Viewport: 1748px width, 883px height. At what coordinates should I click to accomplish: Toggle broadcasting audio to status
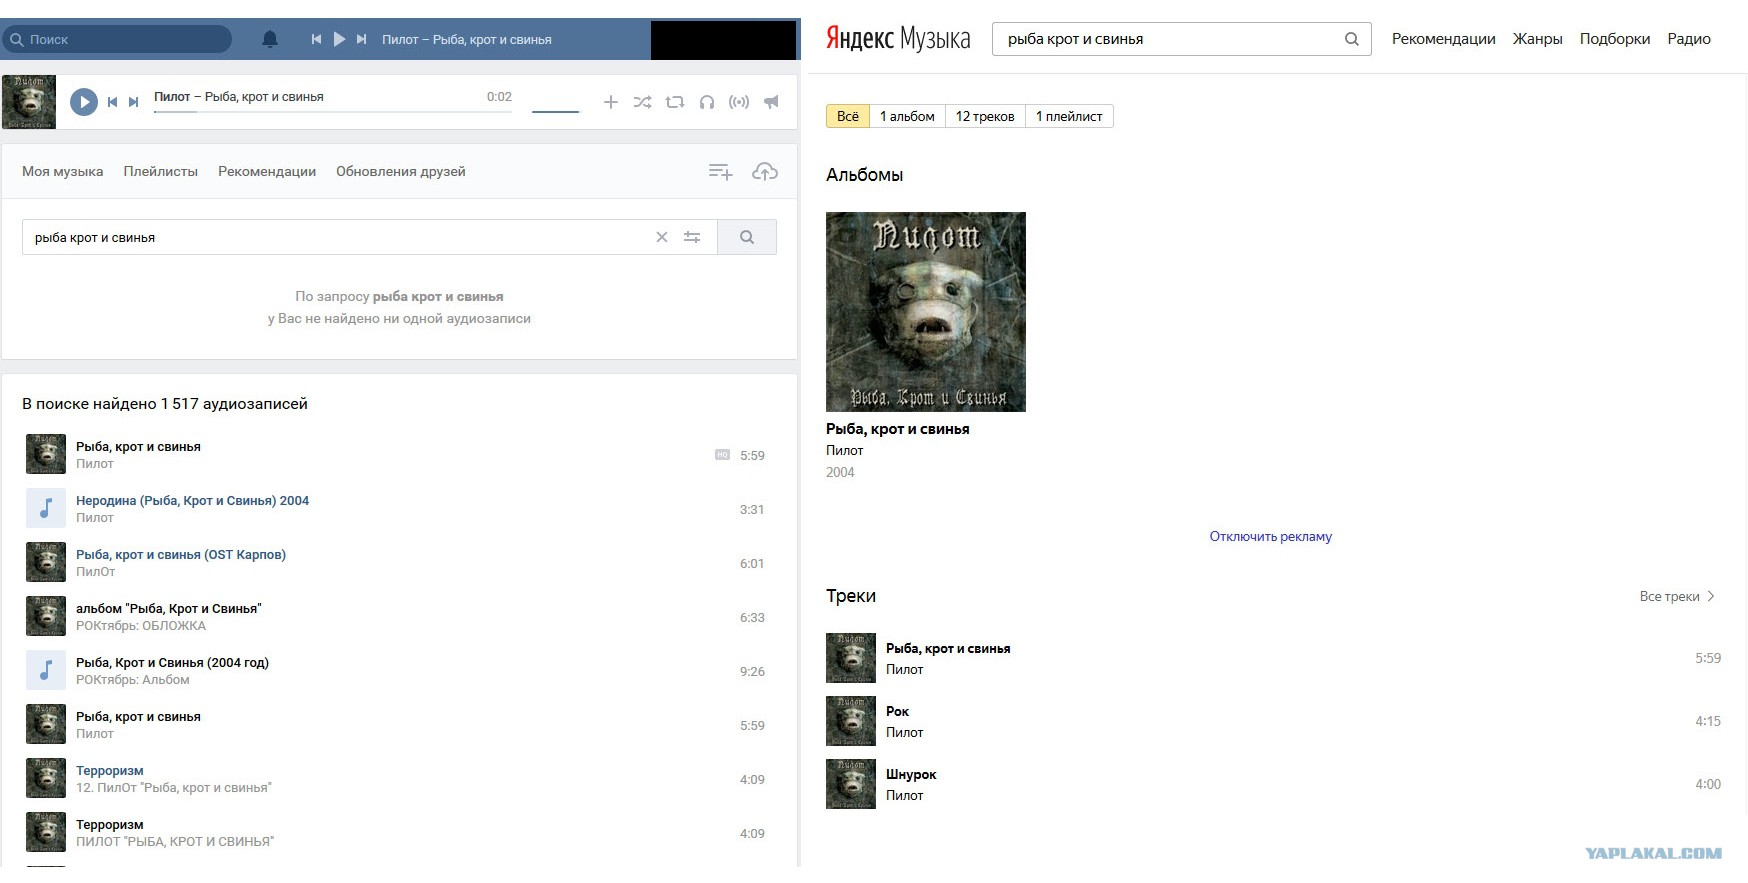tap(739, 102)
